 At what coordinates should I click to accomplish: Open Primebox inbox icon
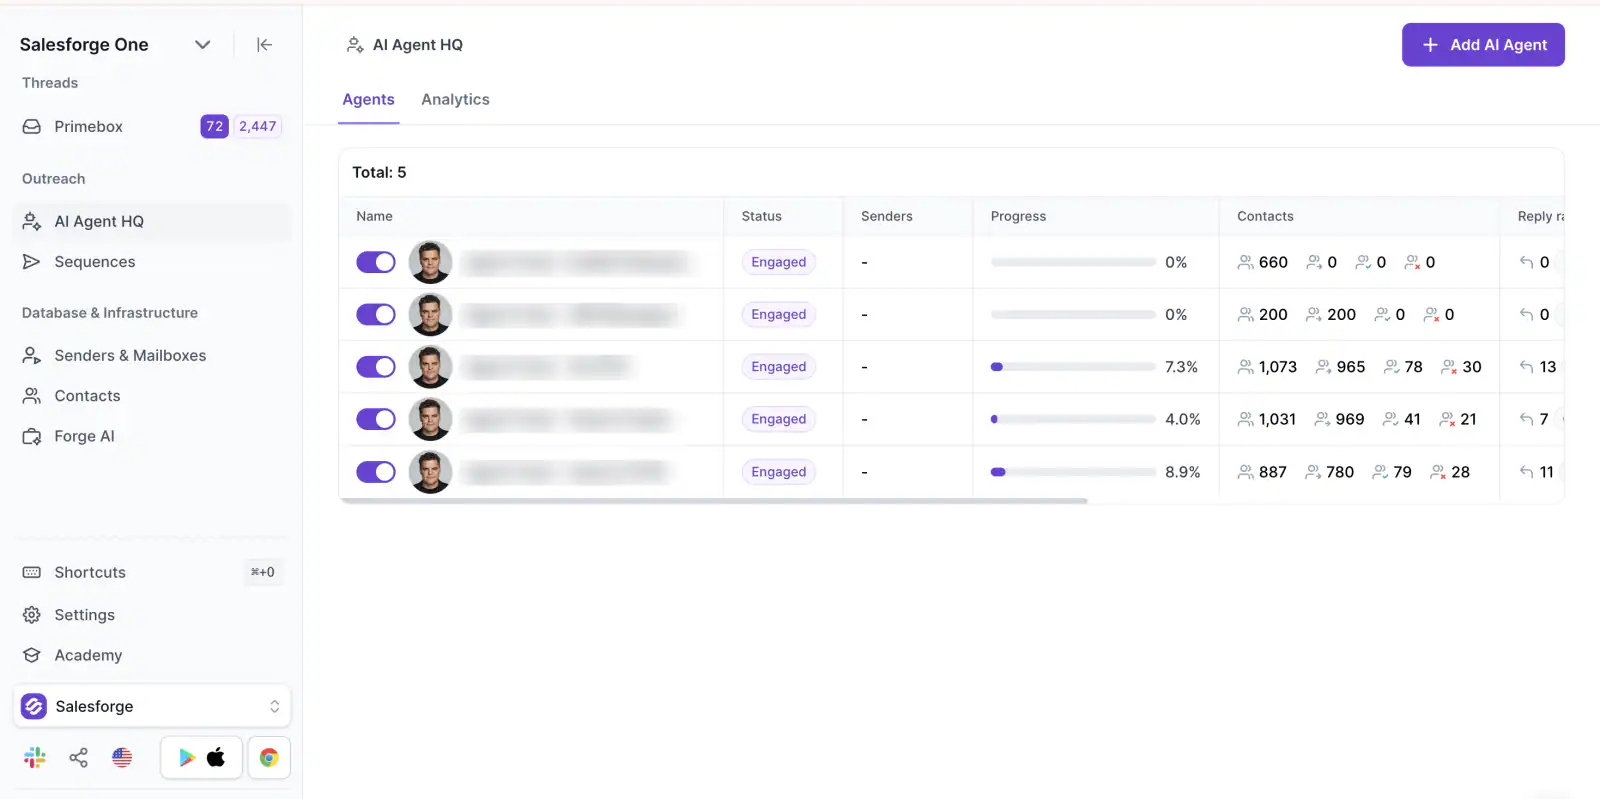[32, 127]
